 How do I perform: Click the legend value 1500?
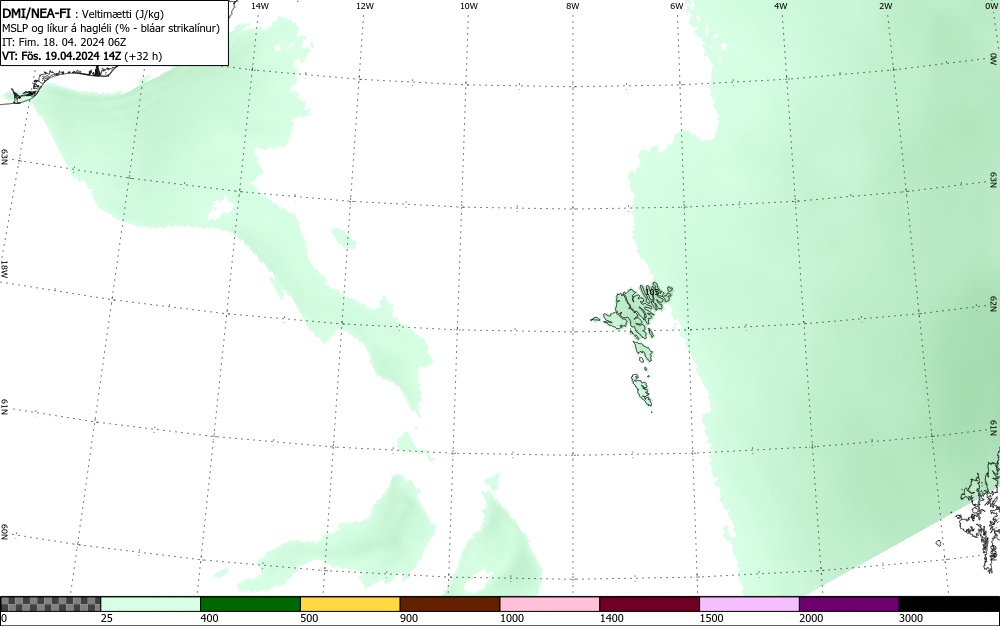[711, 618]
